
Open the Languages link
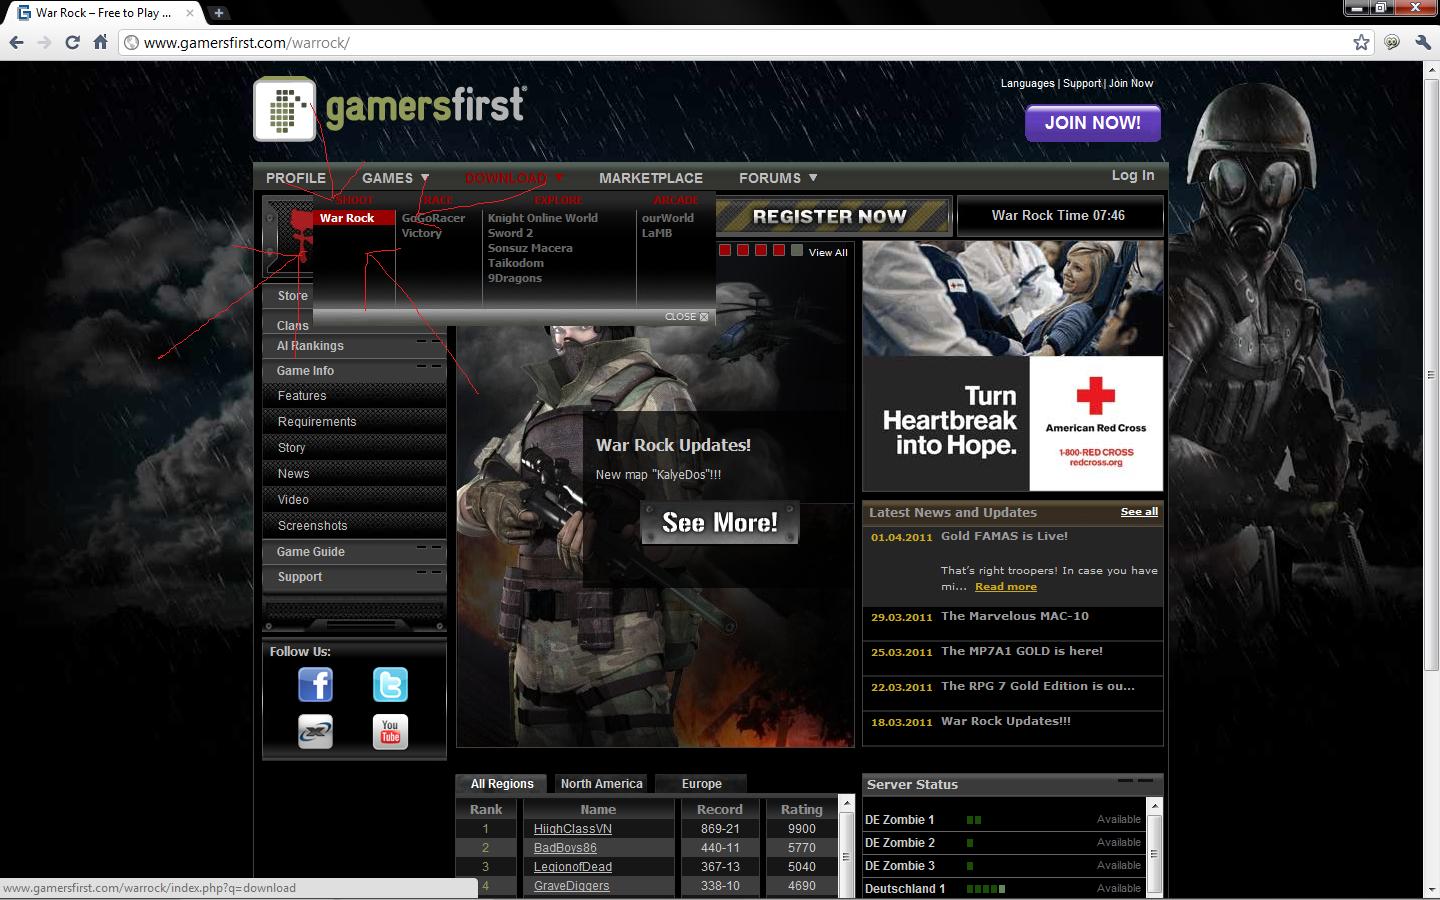coord(1027,83)
